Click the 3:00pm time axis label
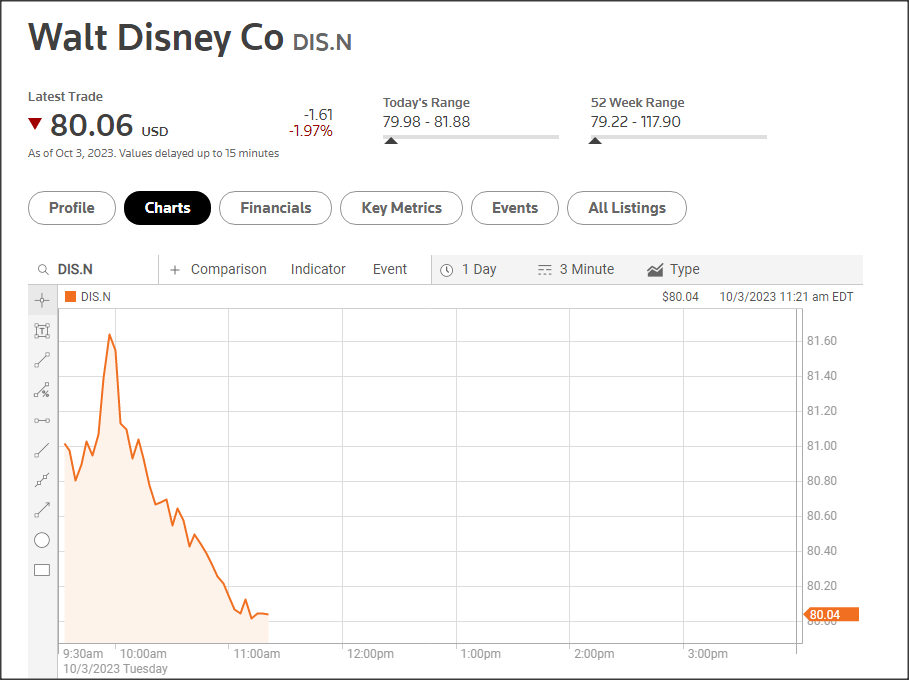The width and height of the screenshot is (909, 680). 708,654
